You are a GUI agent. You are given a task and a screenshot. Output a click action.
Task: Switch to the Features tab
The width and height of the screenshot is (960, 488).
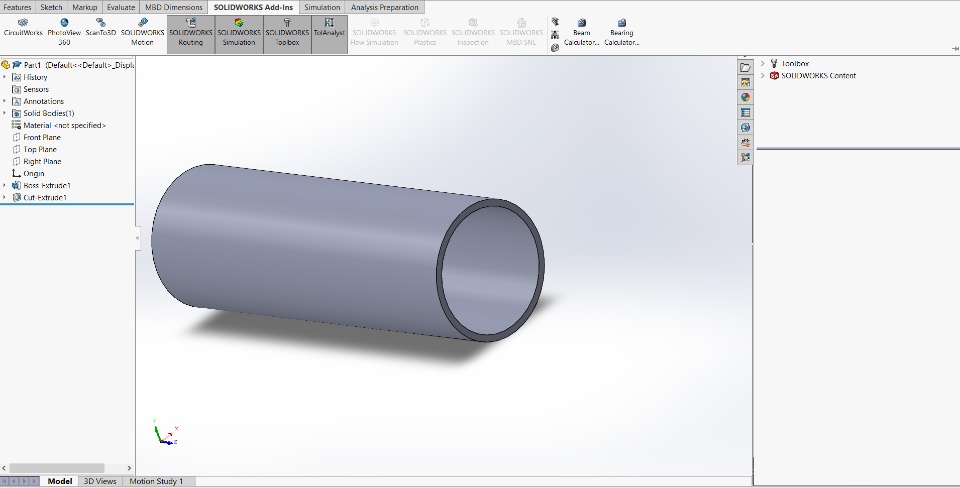17,7
